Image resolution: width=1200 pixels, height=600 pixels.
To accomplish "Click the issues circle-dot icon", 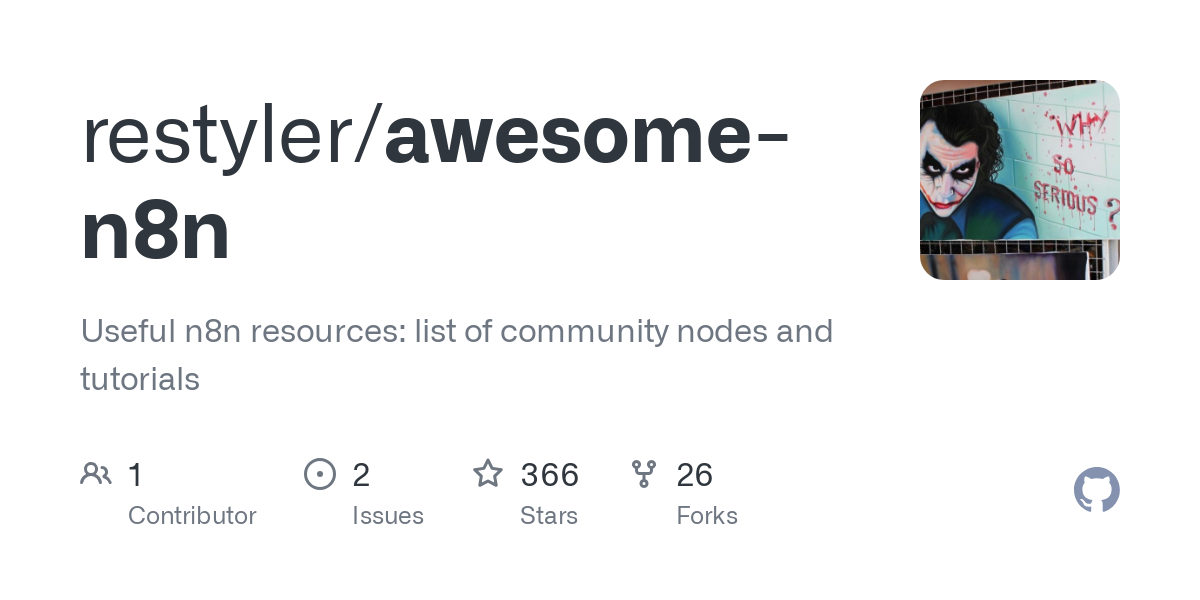I will [319, 473].
